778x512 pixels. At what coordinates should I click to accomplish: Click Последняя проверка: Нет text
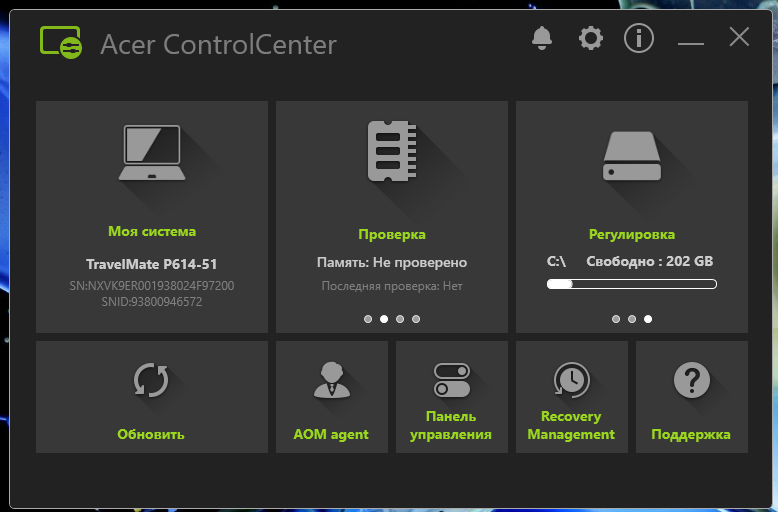(x=392, y=286)
